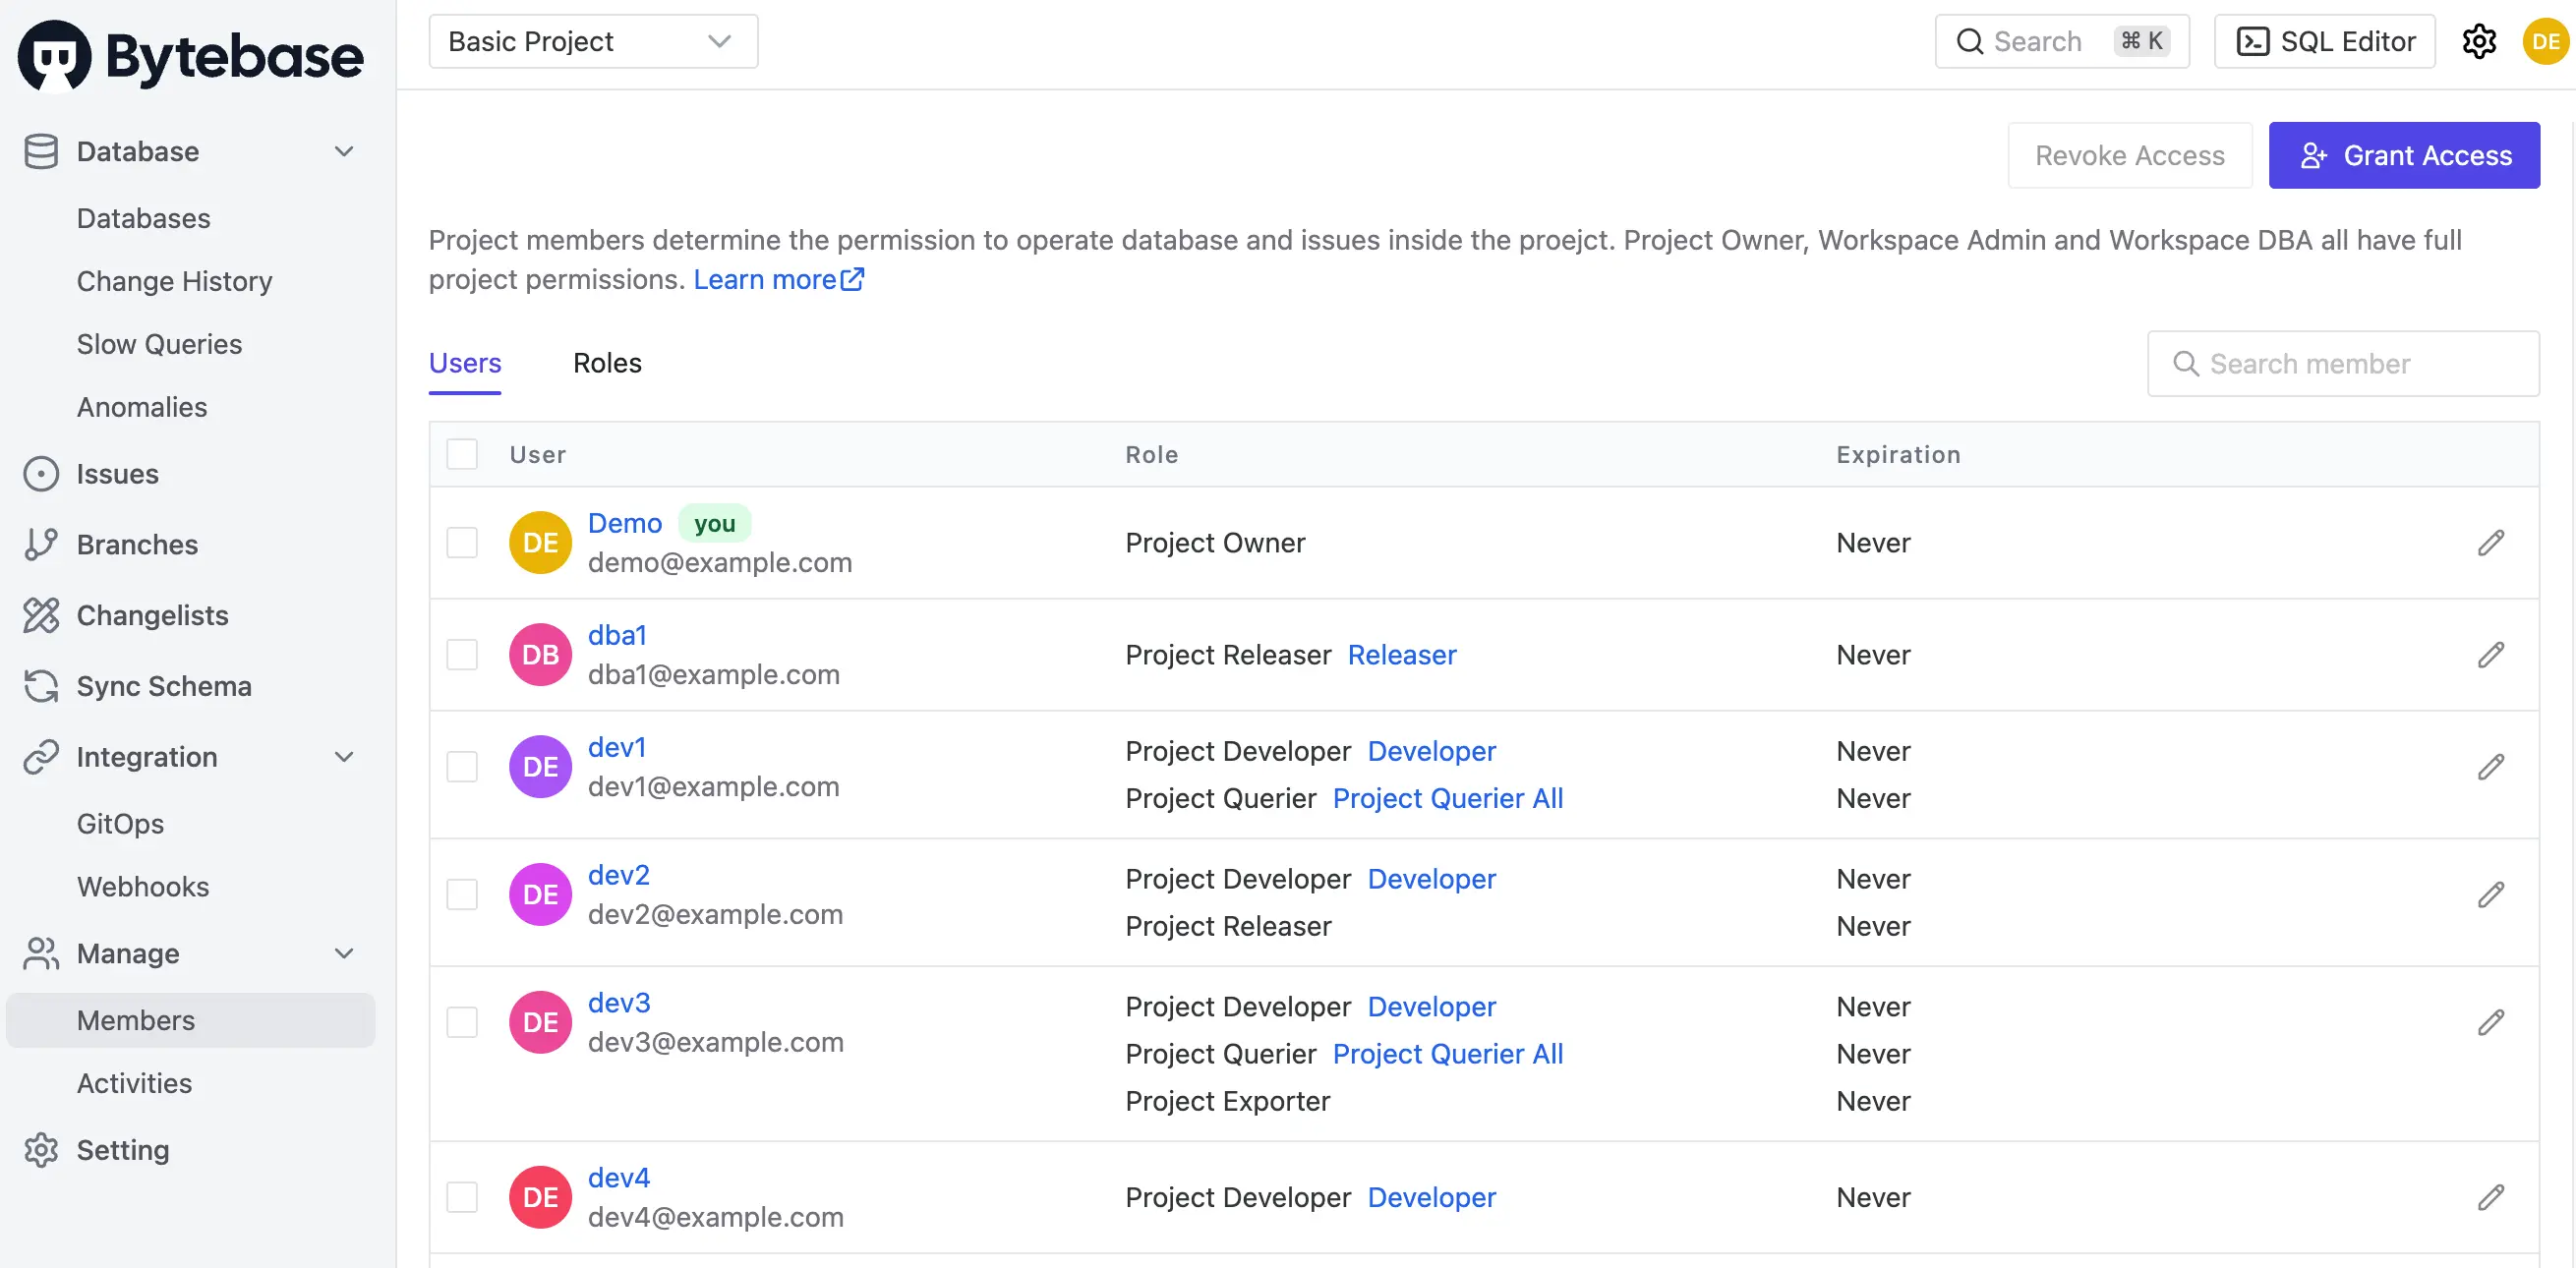Click Revoke Access button
2576x1268 pixels.
tap(2130, 154)
